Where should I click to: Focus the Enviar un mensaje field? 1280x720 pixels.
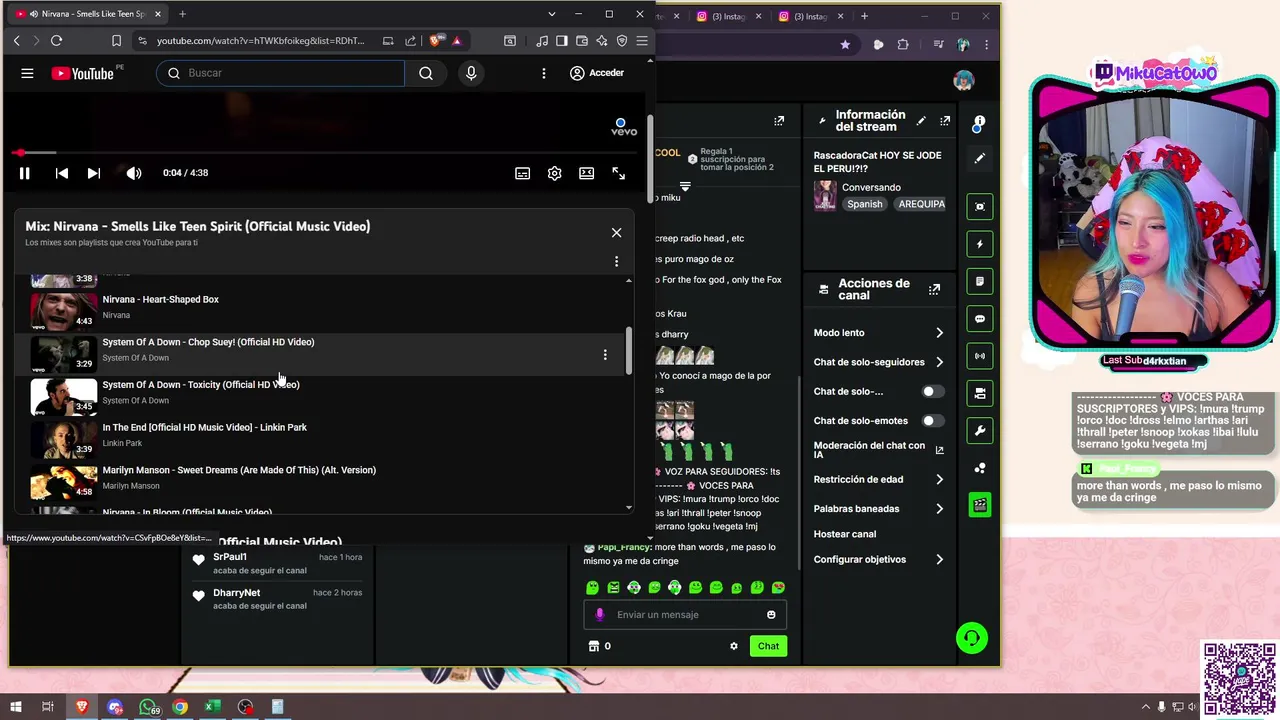click(x=685, y=615)
